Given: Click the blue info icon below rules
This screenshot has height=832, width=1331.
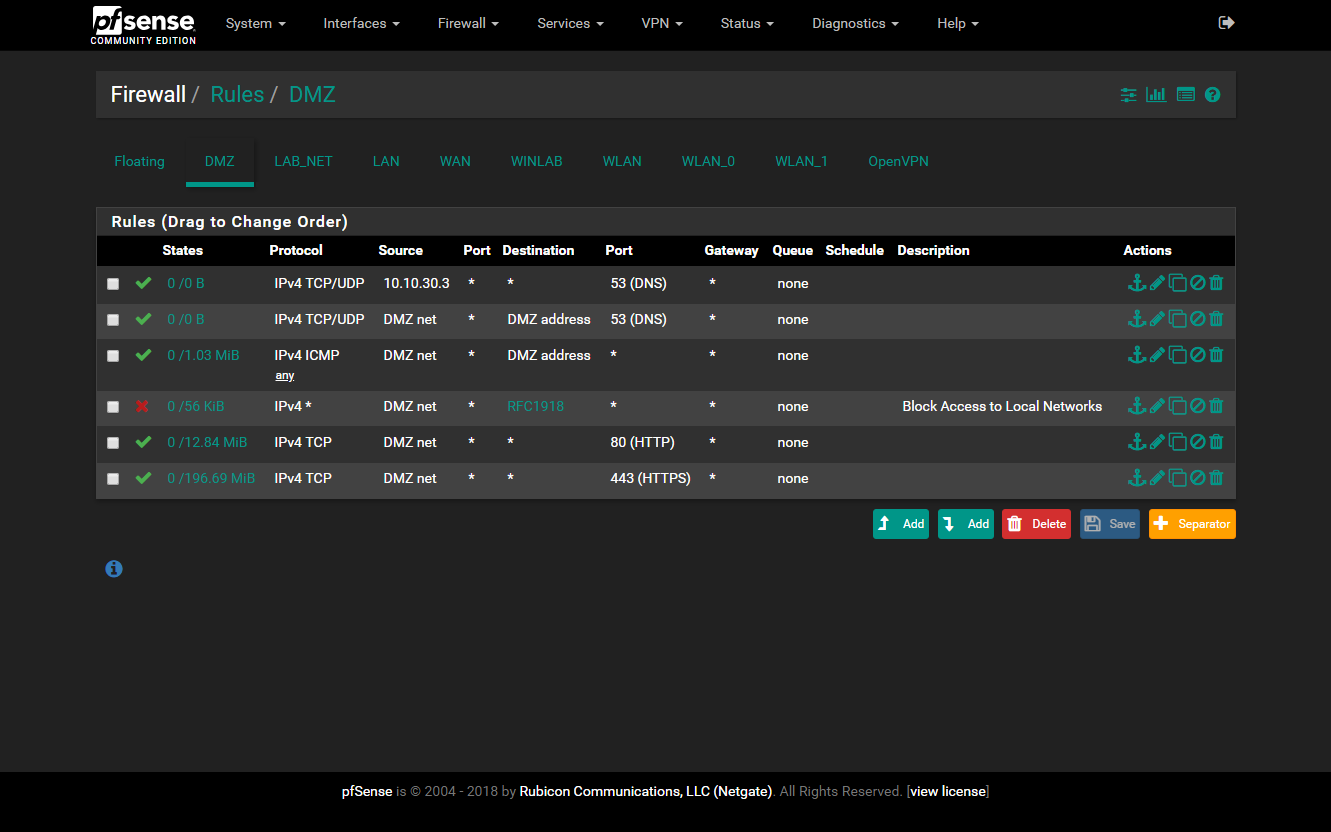Looking at the screenshot, I should coord(114,569).
